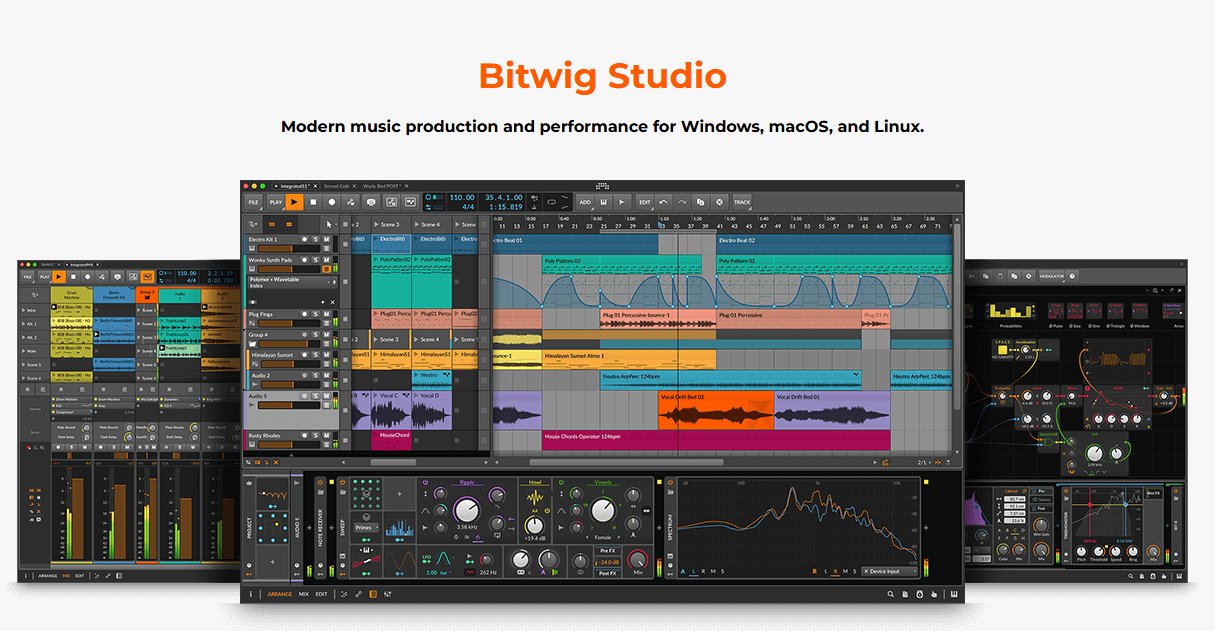Click the tempo value 110.00
The width and height of the screenshot is (1215, 631).
462,197
